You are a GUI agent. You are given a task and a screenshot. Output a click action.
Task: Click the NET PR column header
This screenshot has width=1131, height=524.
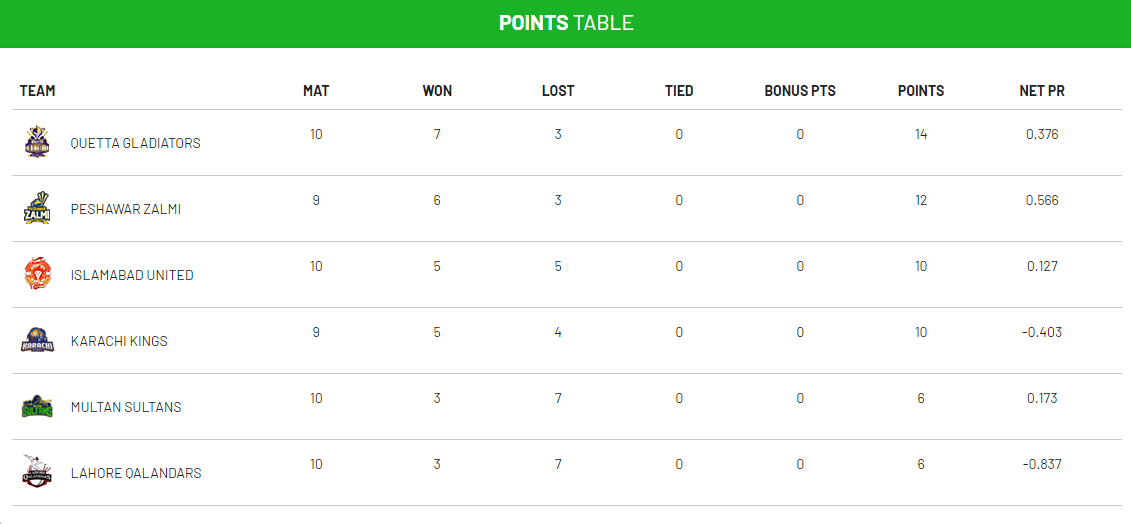pyautogui.click(x=1042, y=91)
